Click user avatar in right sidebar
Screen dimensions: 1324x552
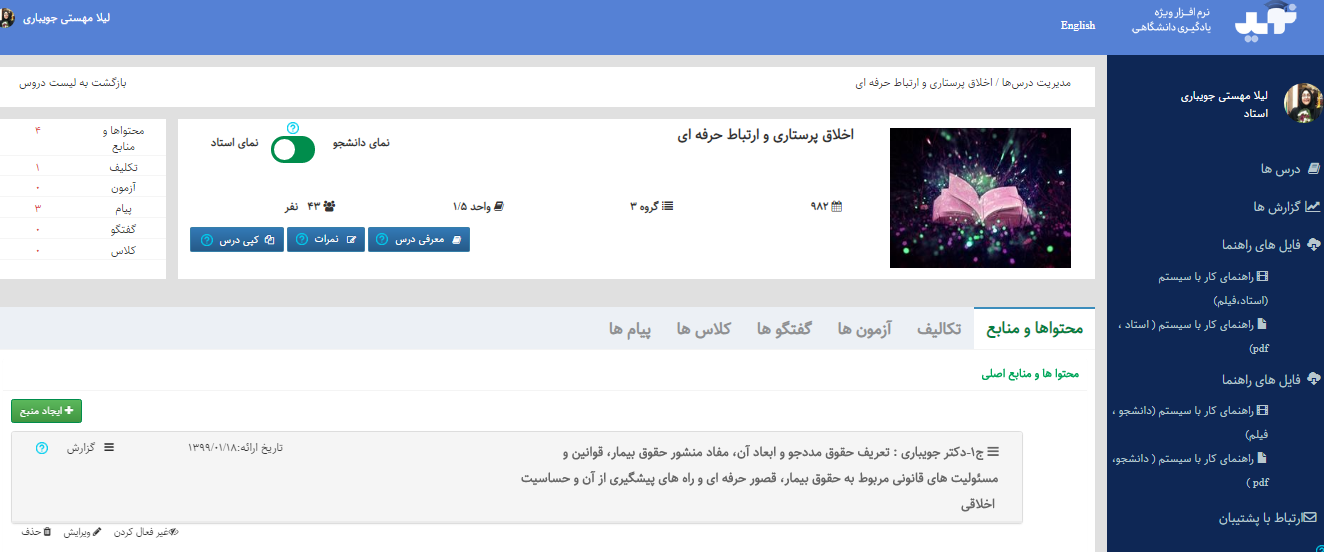click(x=1304, y=104)
